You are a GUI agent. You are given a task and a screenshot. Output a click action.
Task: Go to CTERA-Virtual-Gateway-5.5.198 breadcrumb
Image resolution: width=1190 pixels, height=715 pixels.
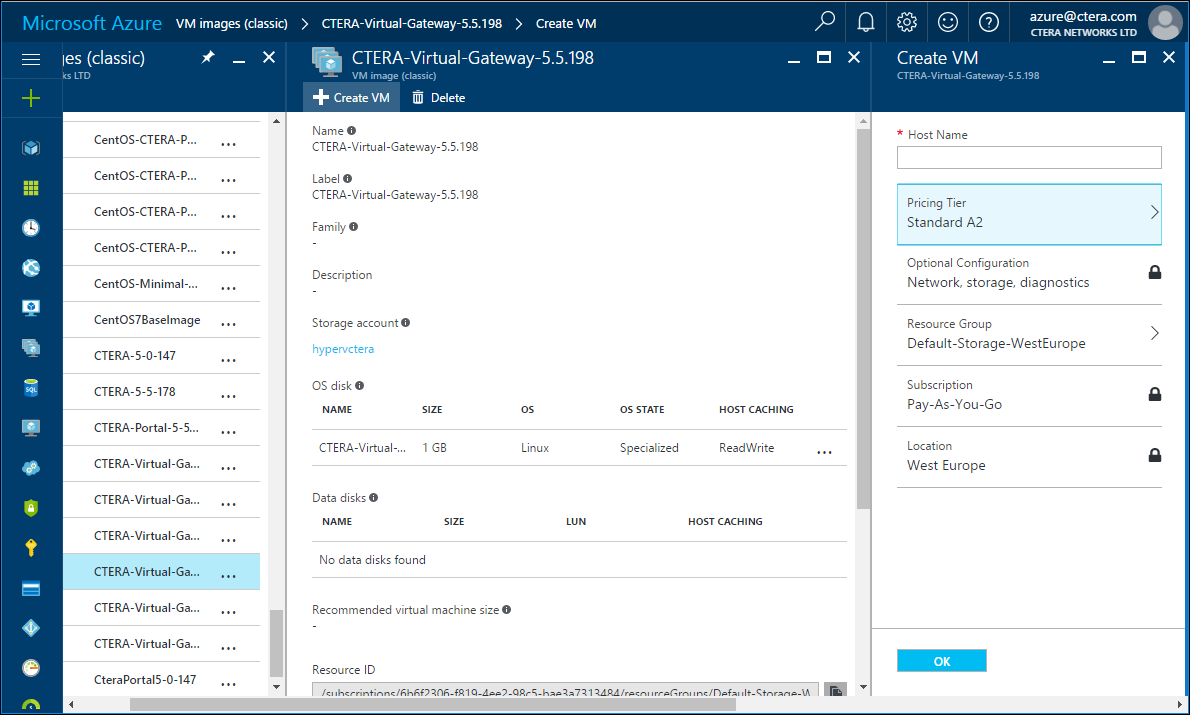(411, 24)
